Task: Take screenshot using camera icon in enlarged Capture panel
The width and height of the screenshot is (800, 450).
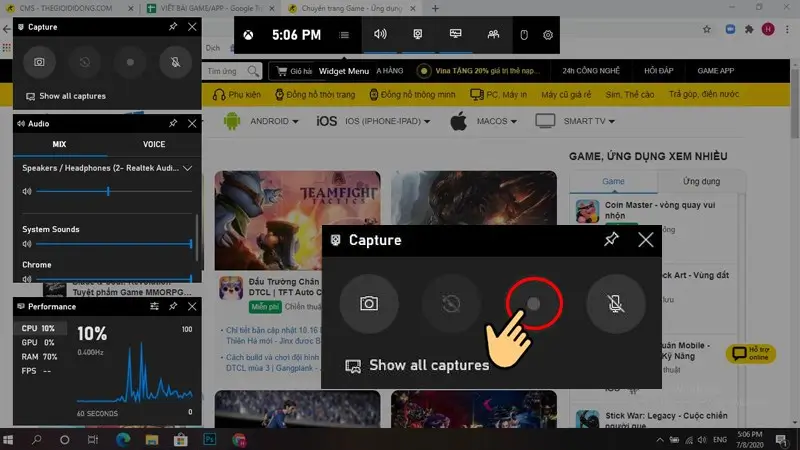Action: click(369, 303)
